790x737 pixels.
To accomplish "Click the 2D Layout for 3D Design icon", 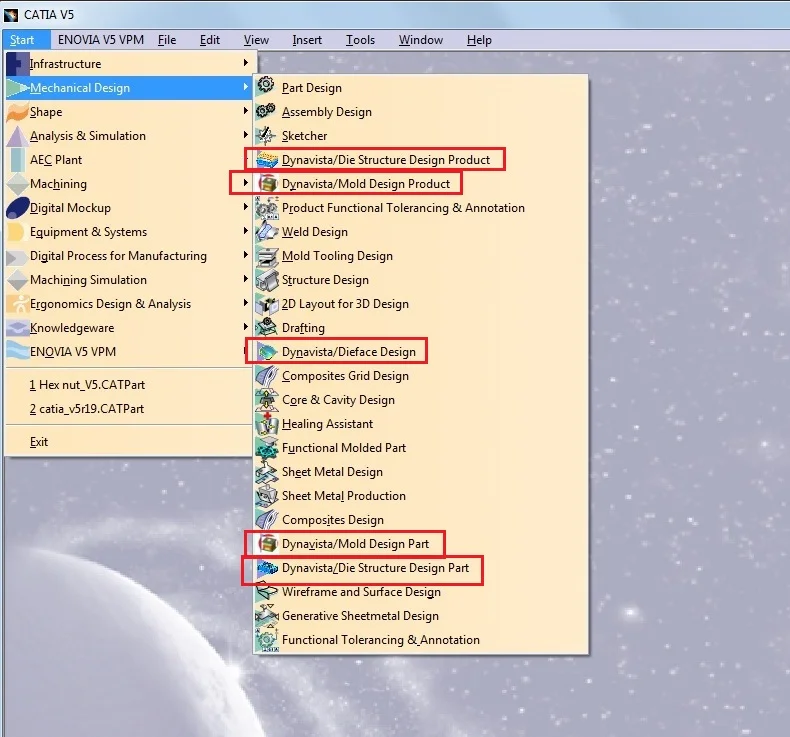I will click(267, 304).
